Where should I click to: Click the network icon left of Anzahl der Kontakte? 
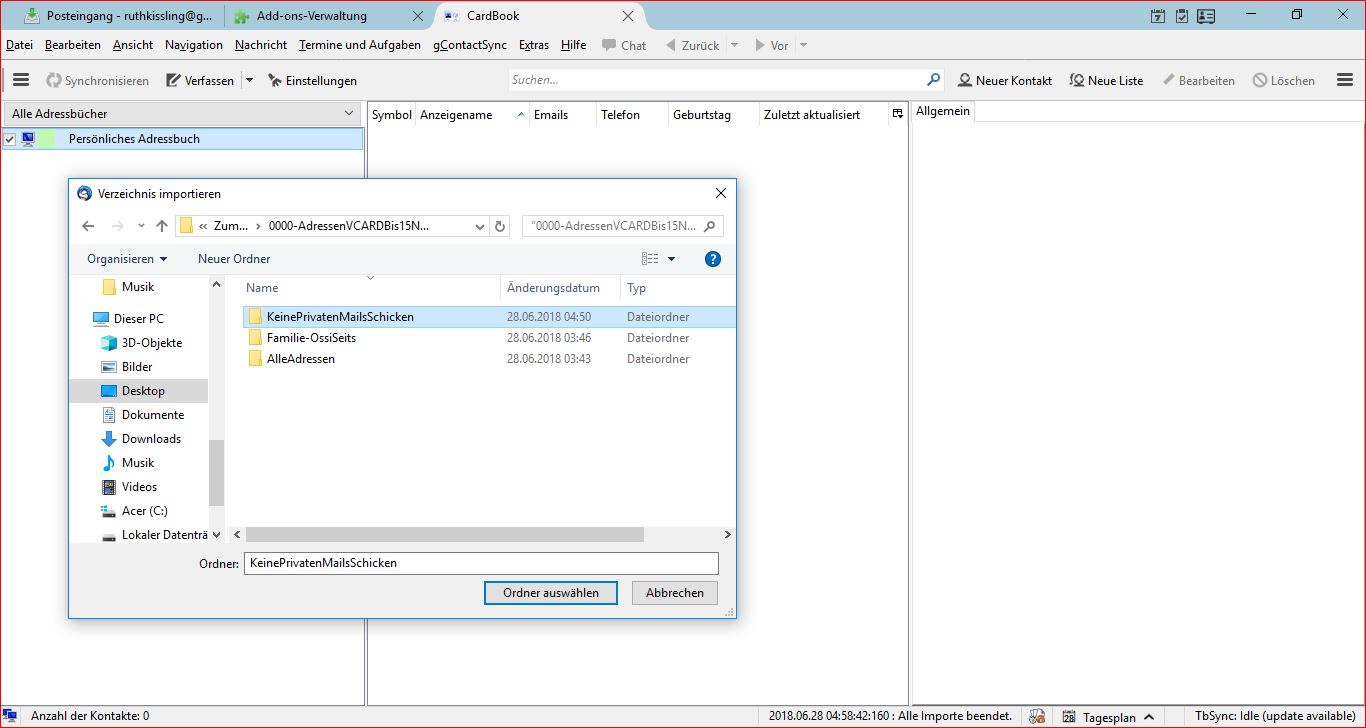click(11, 716)
